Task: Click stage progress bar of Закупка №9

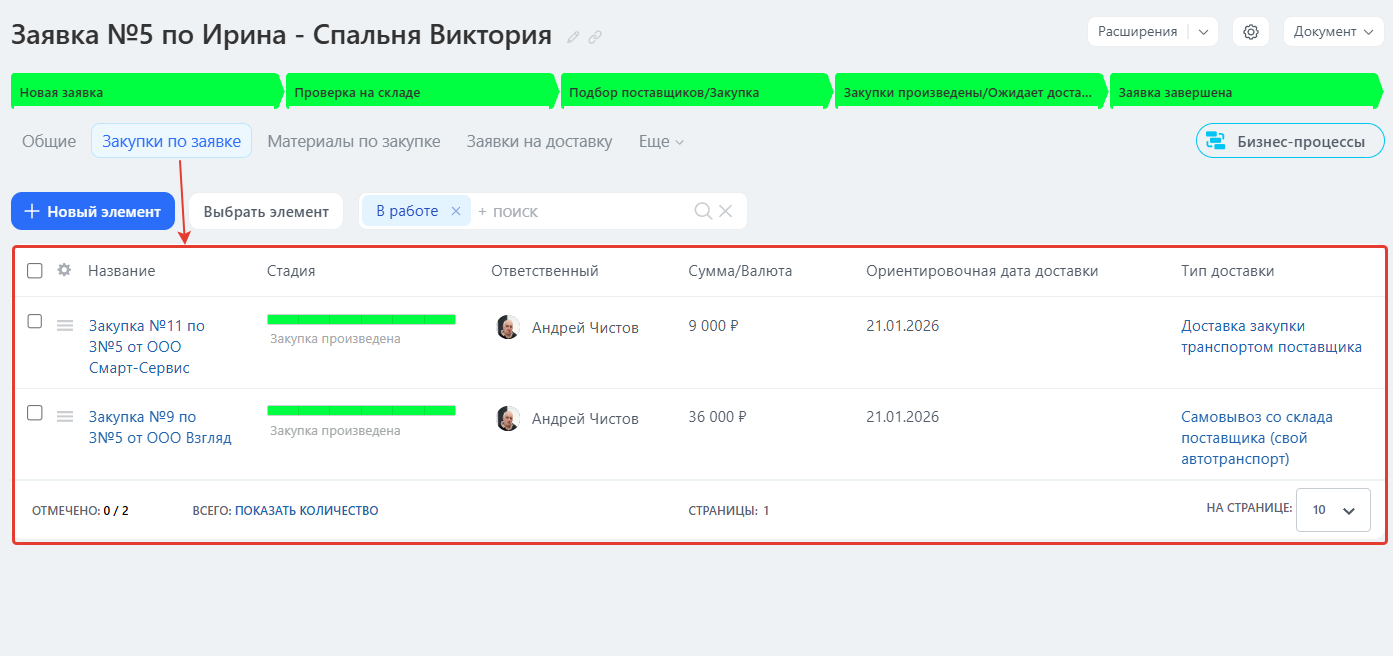Action: (361, 410)
